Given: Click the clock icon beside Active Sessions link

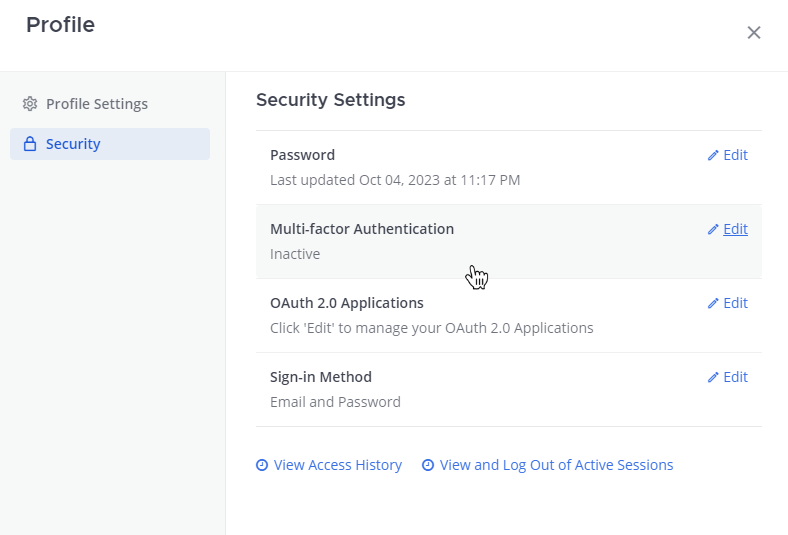Looking at the screenshot, I should (x=428, y=465).
